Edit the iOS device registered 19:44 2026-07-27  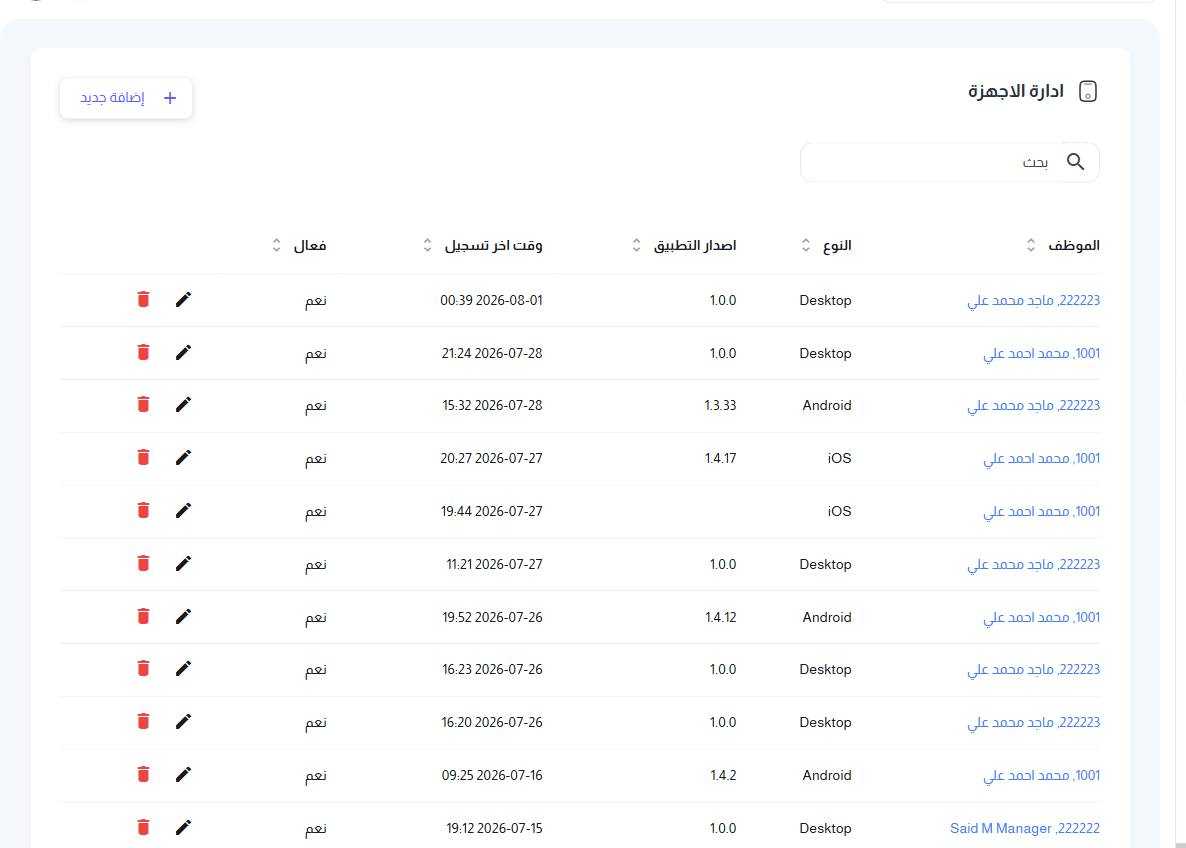(x=183, y=511)
